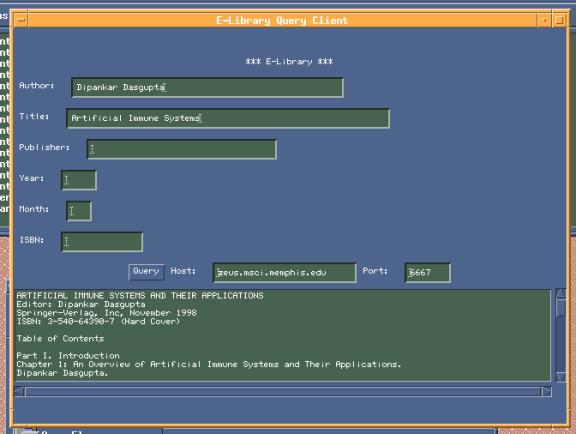Click inside the query results text area
The image size is (576, 434).
click(283, 335)
